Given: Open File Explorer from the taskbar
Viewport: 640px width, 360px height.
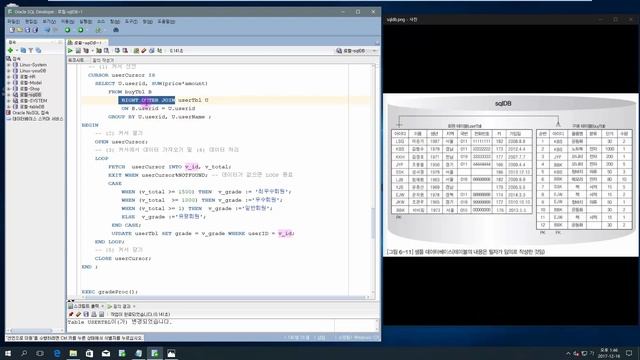Looking at the screenshot, I should [x=73, y=353].
